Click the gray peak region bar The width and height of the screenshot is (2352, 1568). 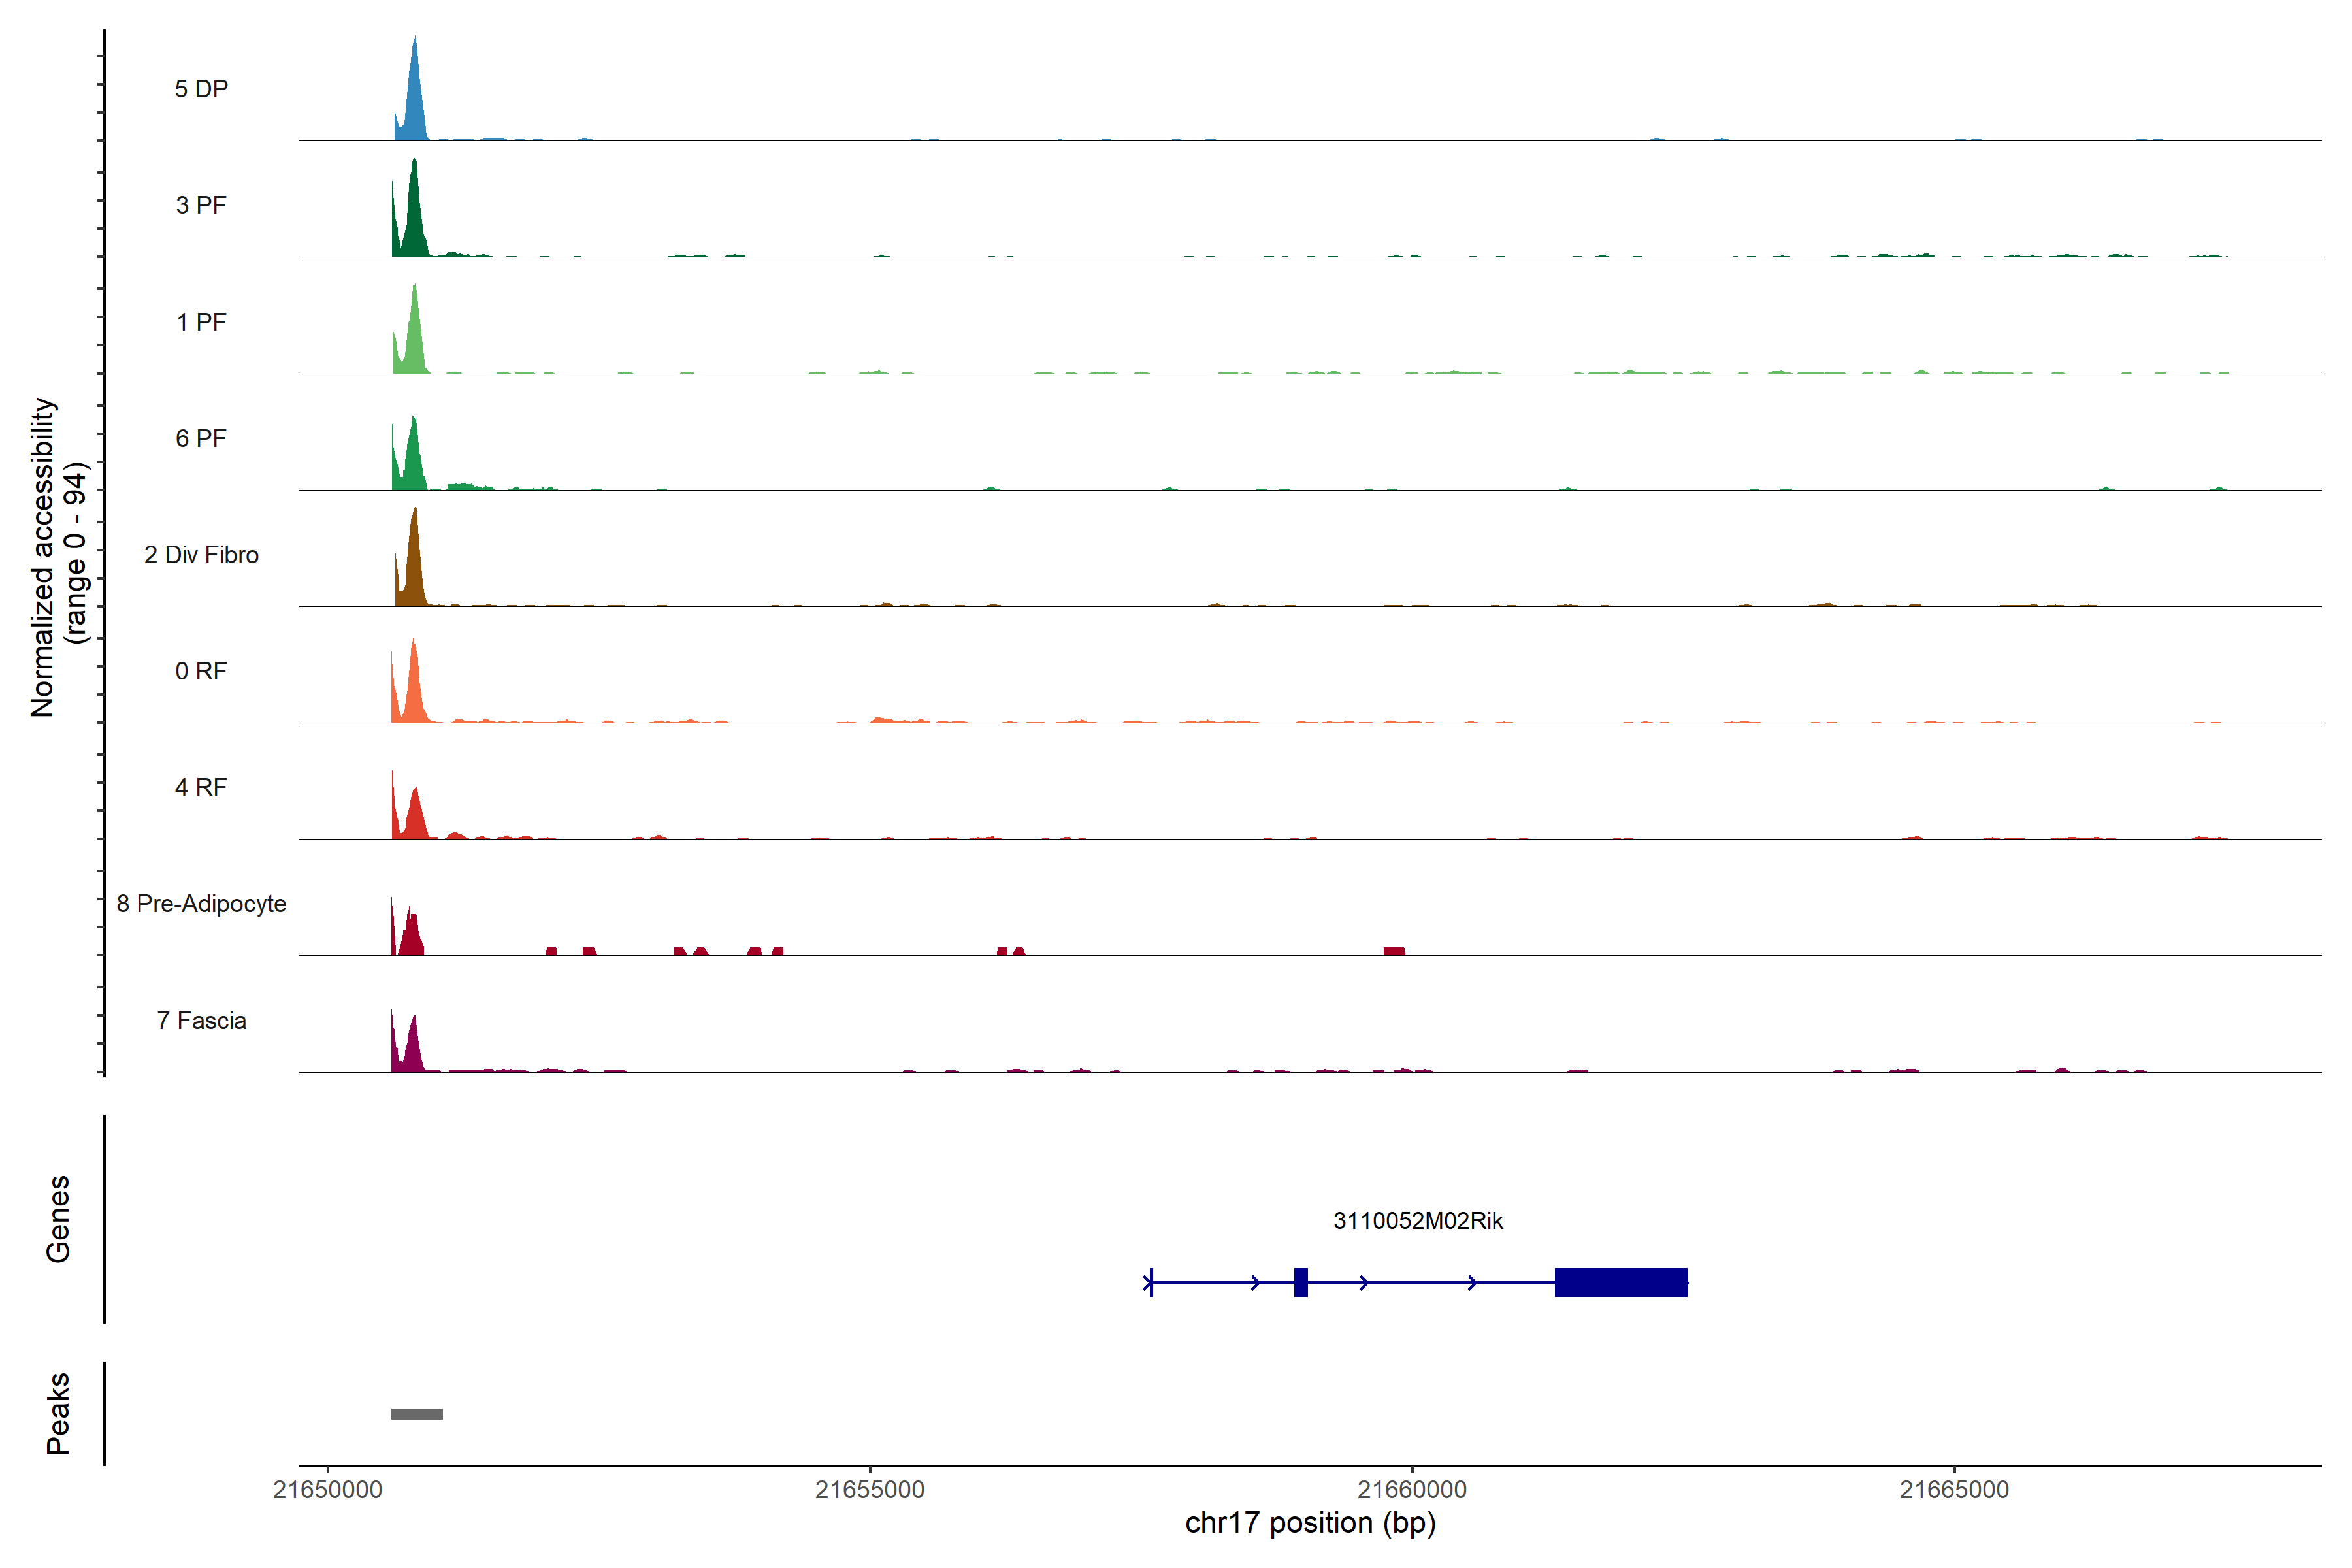[x=417, y=1414]
